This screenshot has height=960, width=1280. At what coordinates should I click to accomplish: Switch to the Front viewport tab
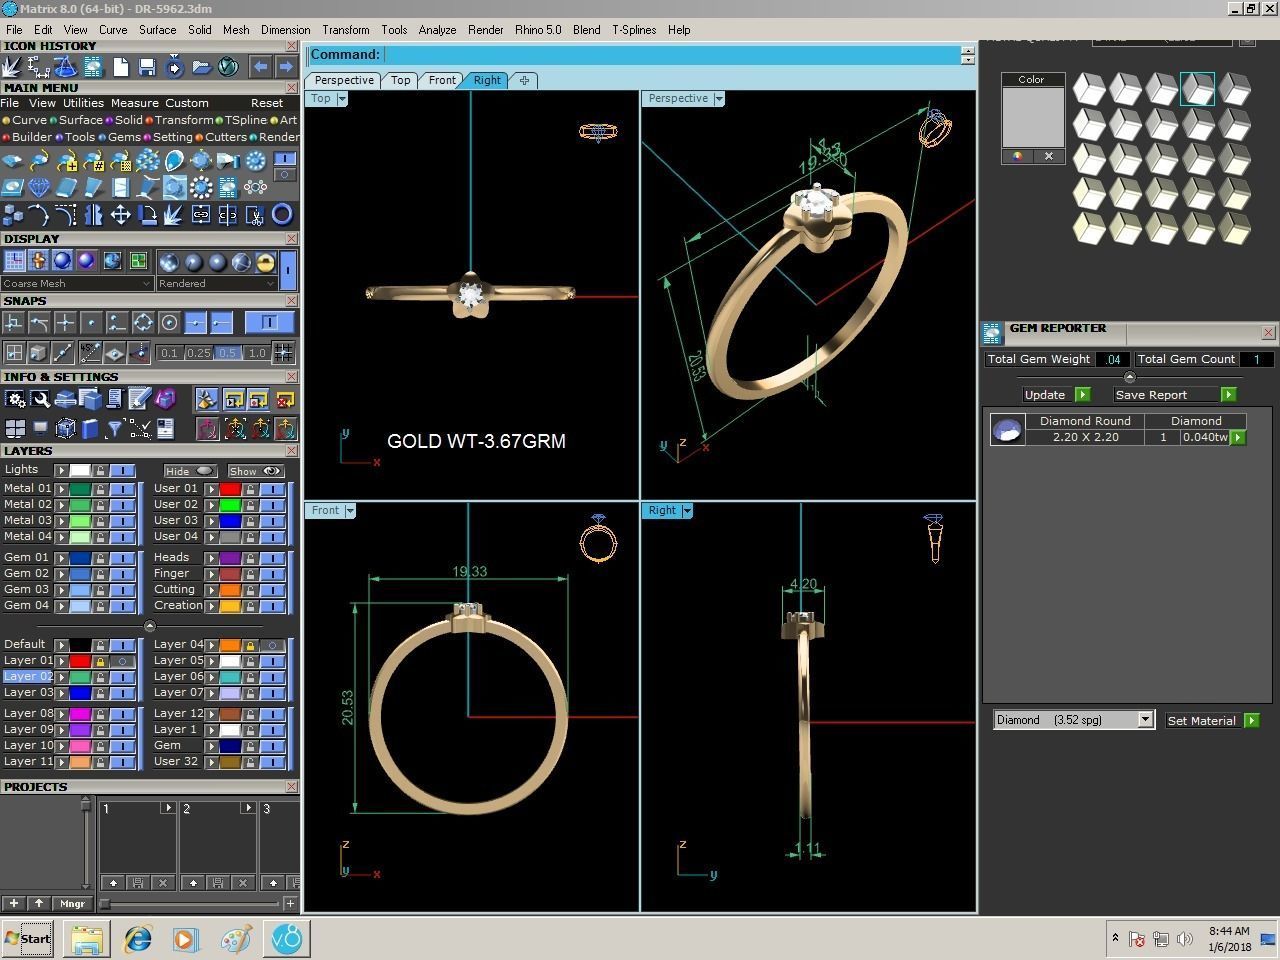tap(442, 80)
